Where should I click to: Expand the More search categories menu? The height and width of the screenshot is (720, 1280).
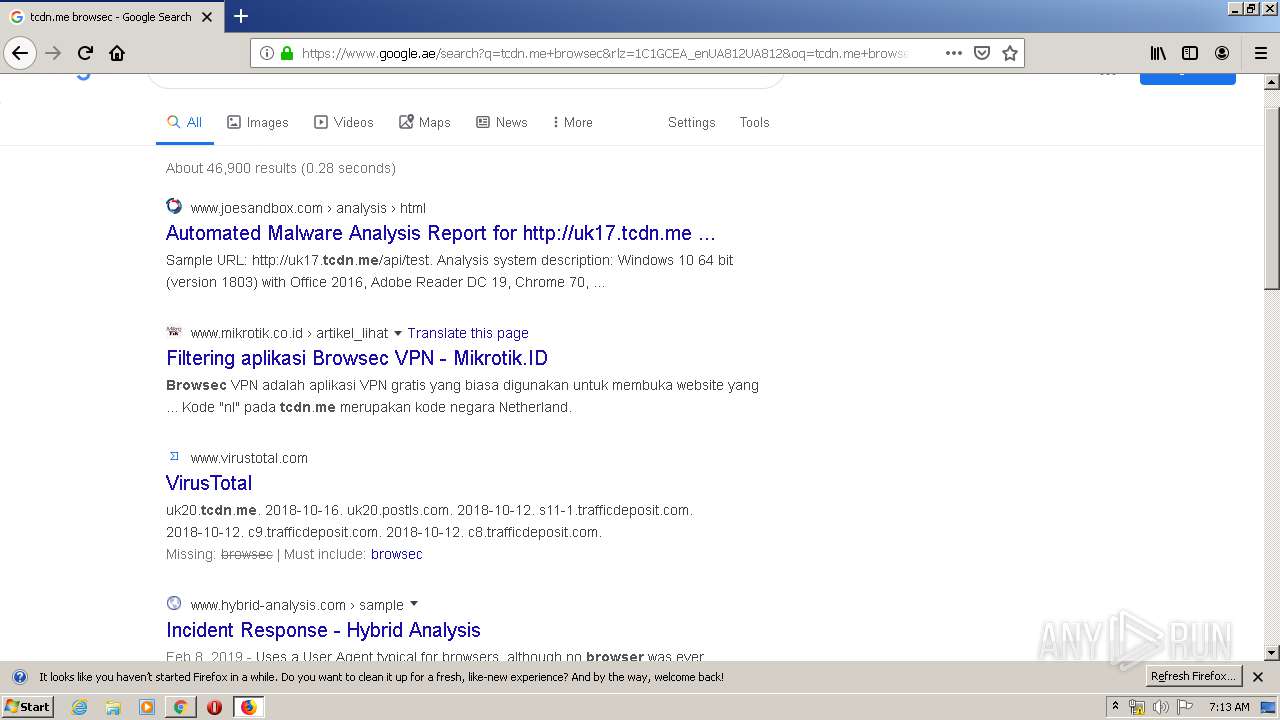573,122
